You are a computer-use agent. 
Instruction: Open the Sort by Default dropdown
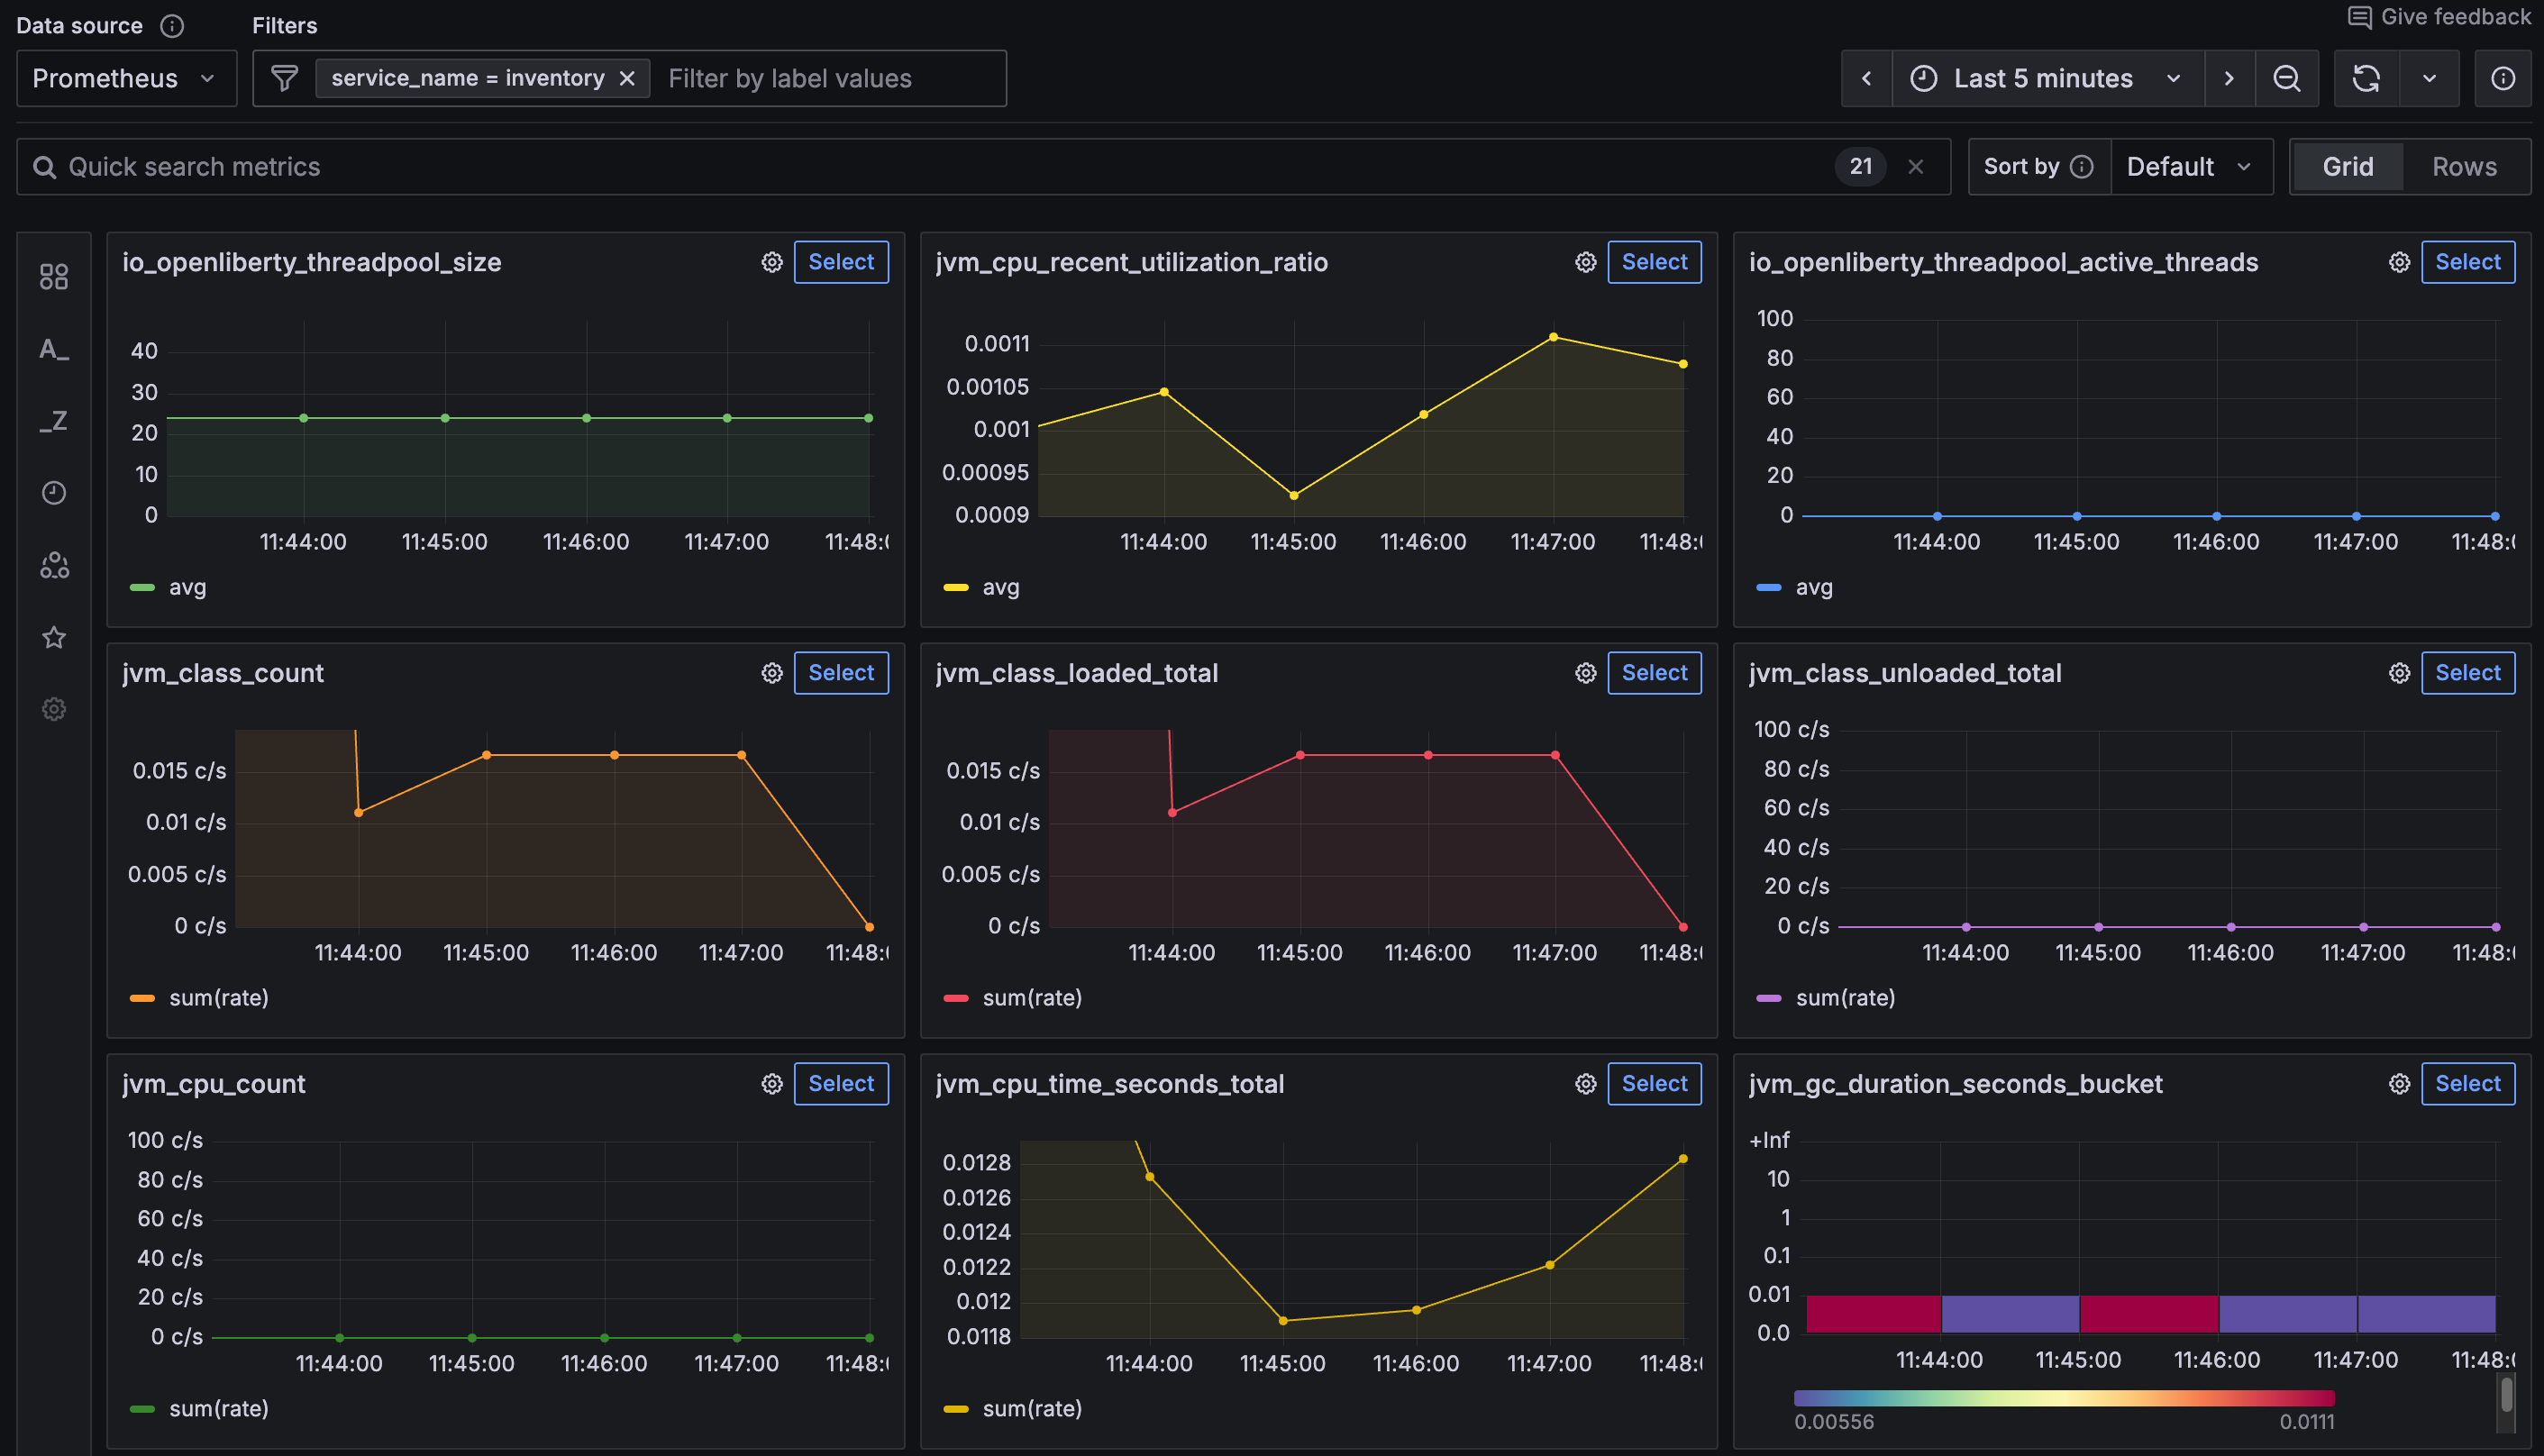[2191, 166]
